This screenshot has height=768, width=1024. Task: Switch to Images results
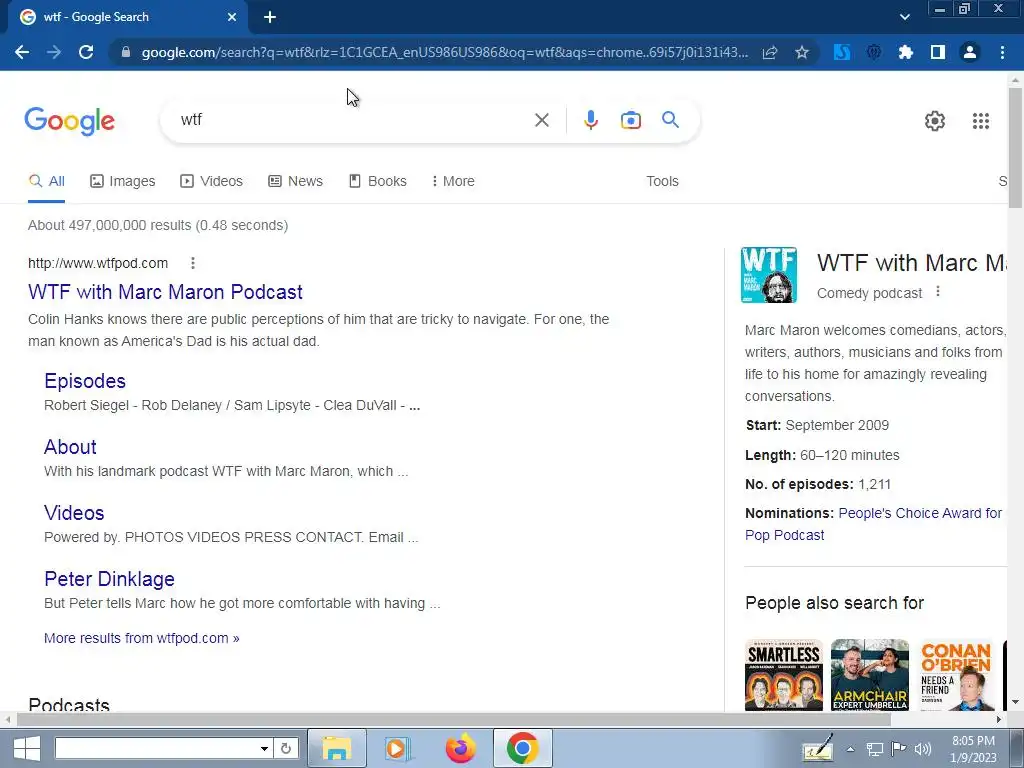(x=123, y=181)
